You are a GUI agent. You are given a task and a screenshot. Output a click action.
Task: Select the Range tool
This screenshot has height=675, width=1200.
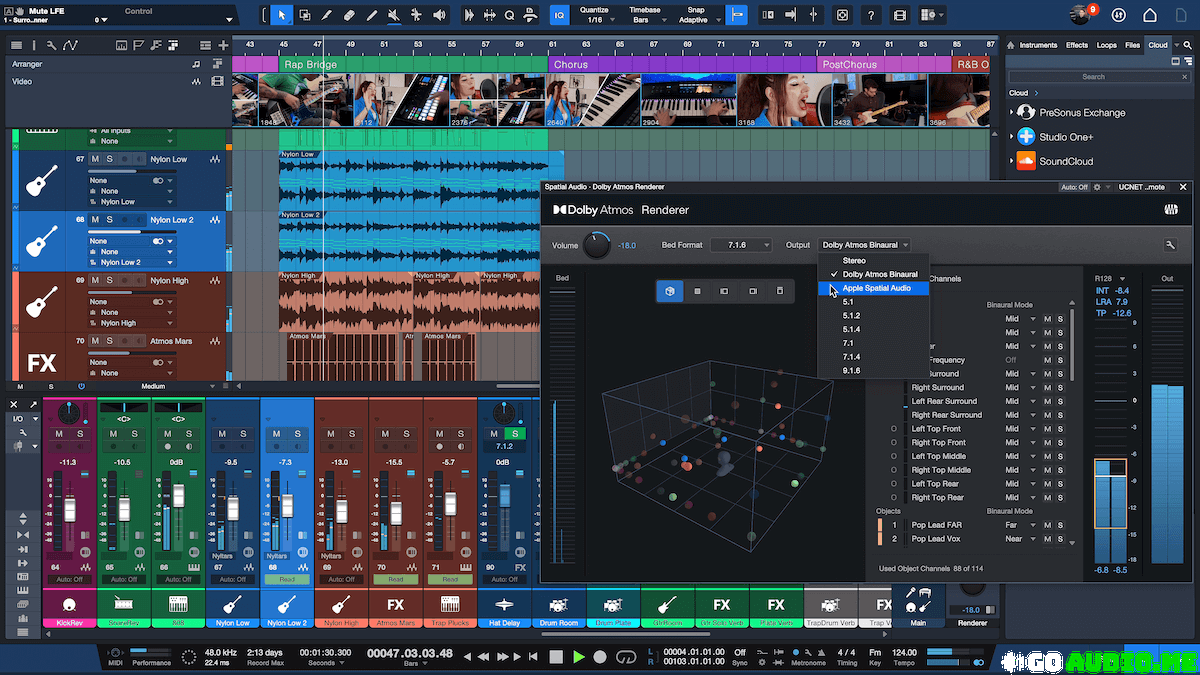(304, 15)
